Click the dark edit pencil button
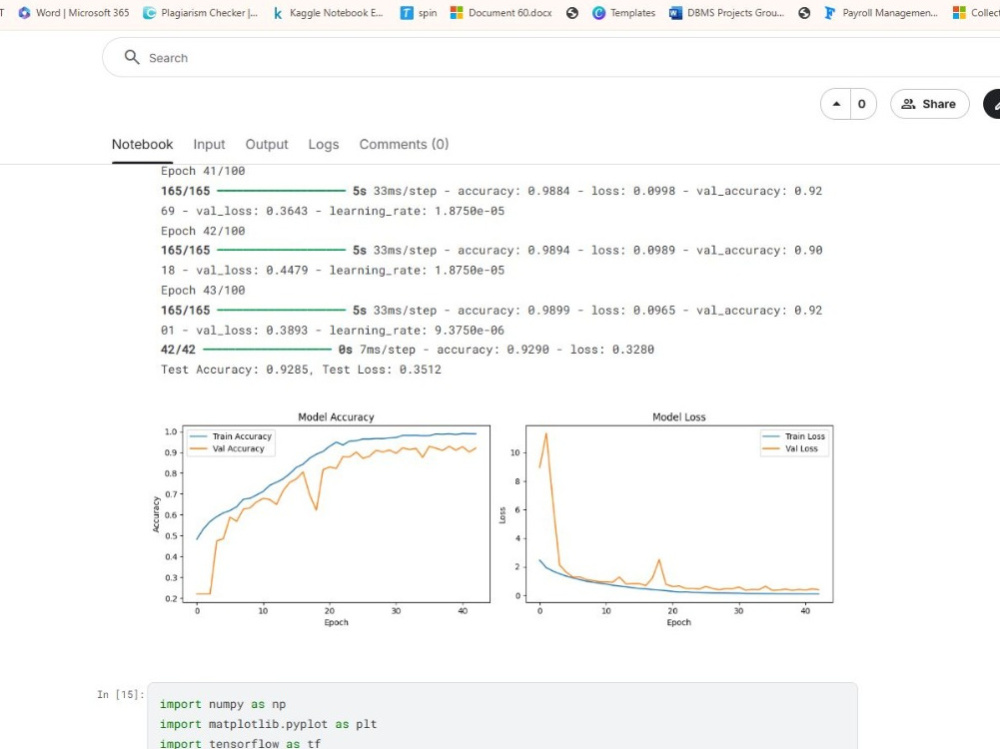 pos(992,104)
